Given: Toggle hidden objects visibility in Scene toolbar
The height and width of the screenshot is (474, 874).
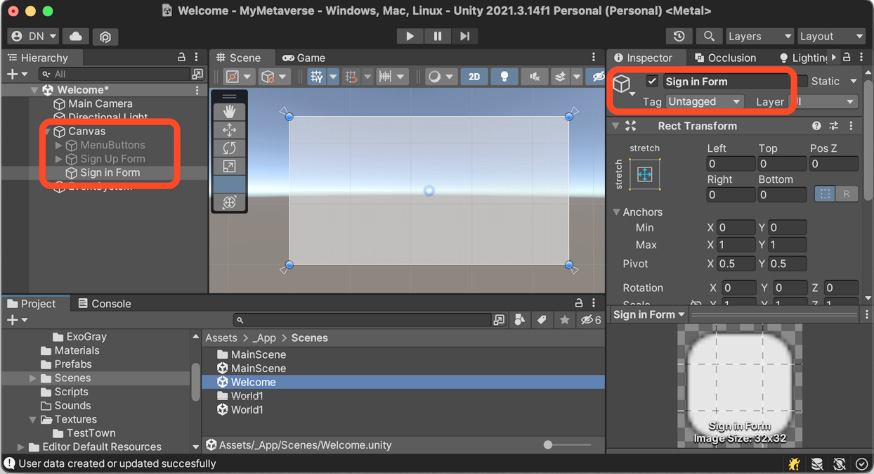Looking at the screenshot, I should [x=598, y=76].
